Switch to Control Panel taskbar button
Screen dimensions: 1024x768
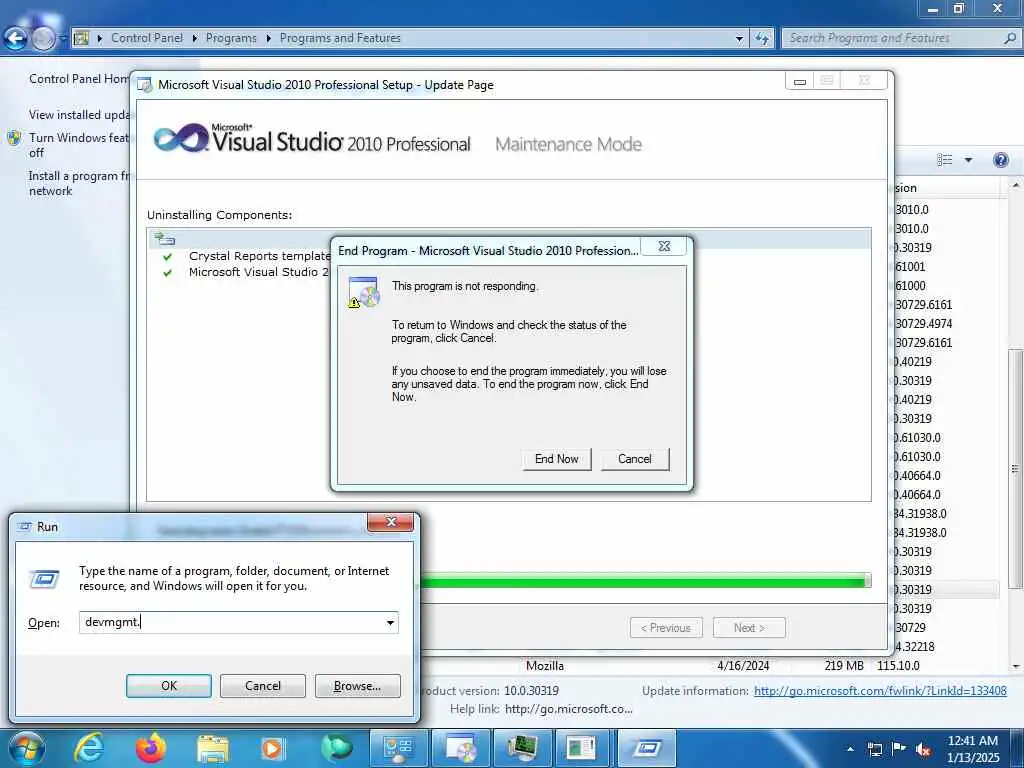tap(398, 748)
